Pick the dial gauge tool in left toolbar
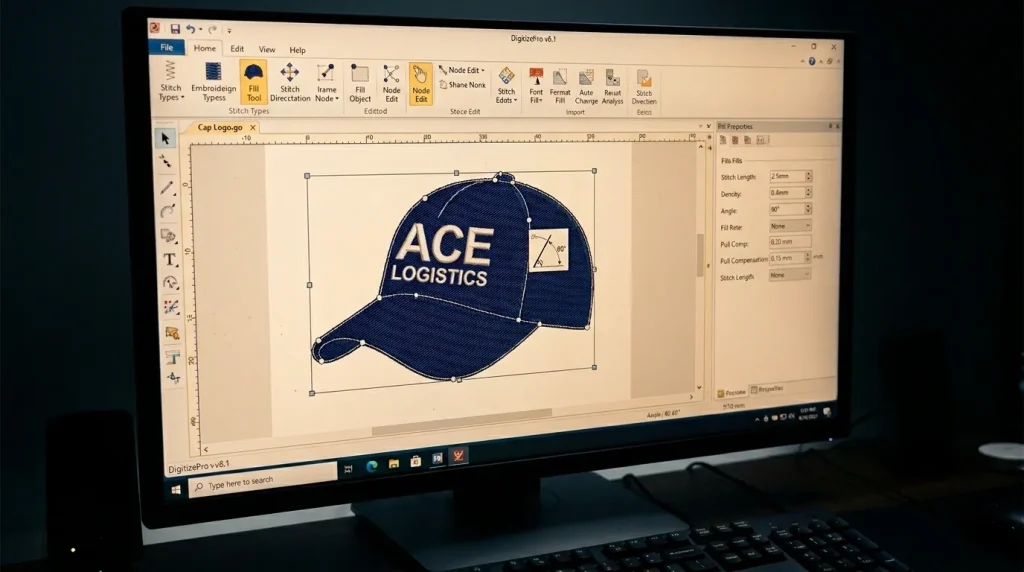 tap(170, 283)
